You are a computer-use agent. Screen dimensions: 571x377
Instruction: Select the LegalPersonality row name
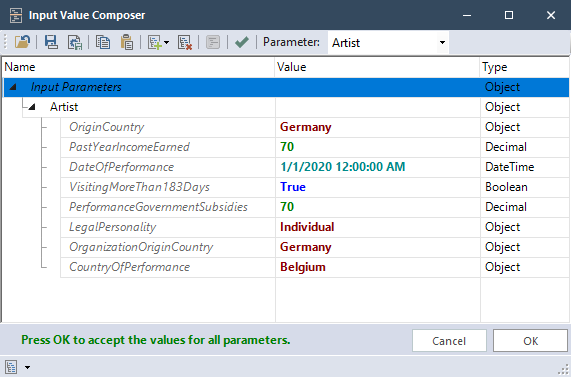coord(113,227)
